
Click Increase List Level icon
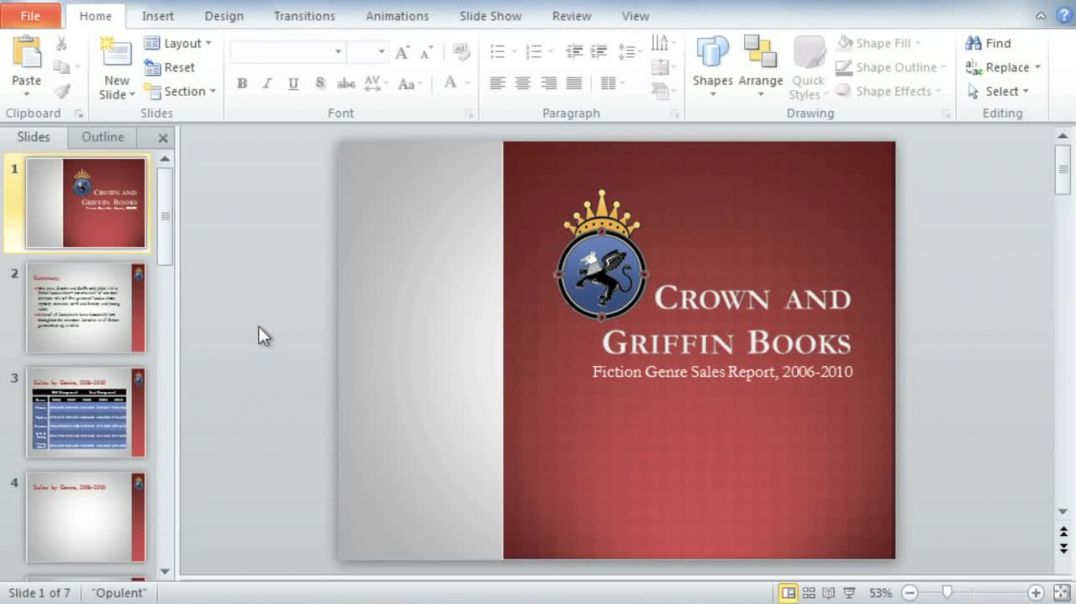[x=599, y=51]
